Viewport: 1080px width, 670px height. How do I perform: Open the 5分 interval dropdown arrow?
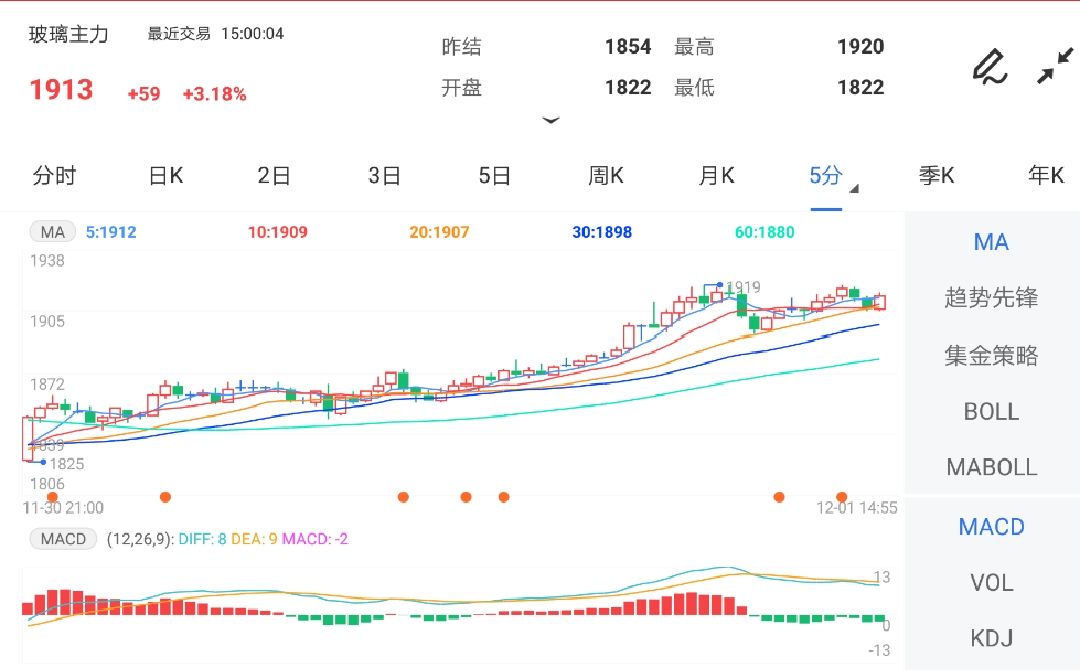click(x=855, y=186)
